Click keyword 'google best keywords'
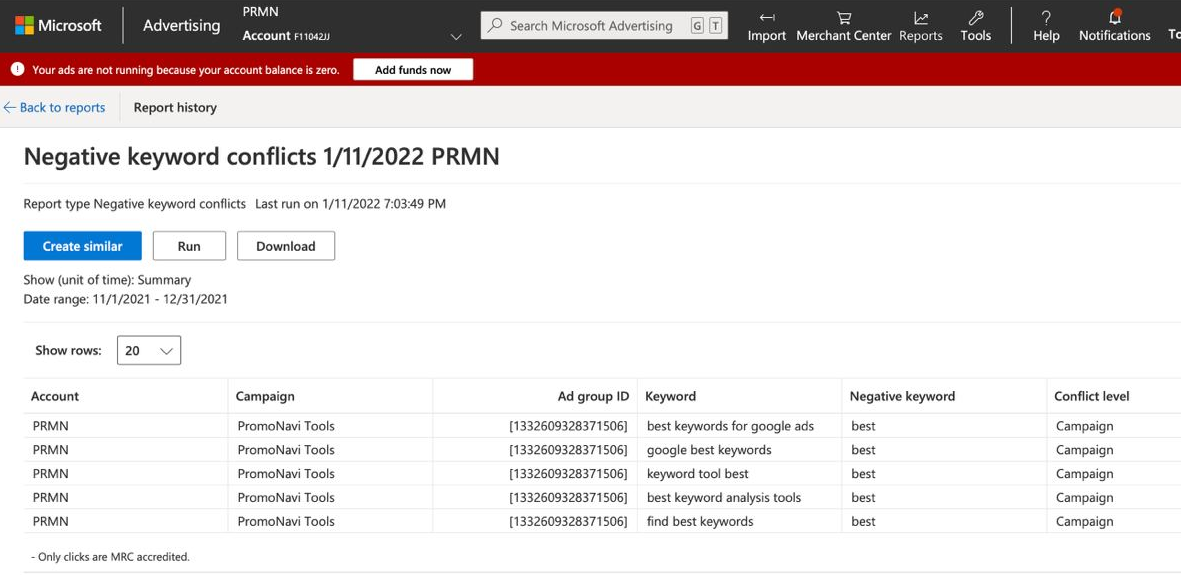Image resolution: width=1181 pixels, height=575 pixels. (x=709, y=450)
